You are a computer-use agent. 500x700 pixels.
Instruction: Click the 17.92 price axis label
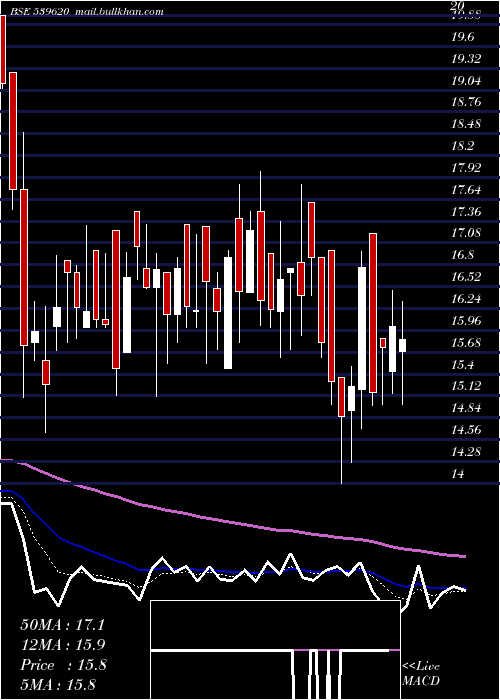466,168
